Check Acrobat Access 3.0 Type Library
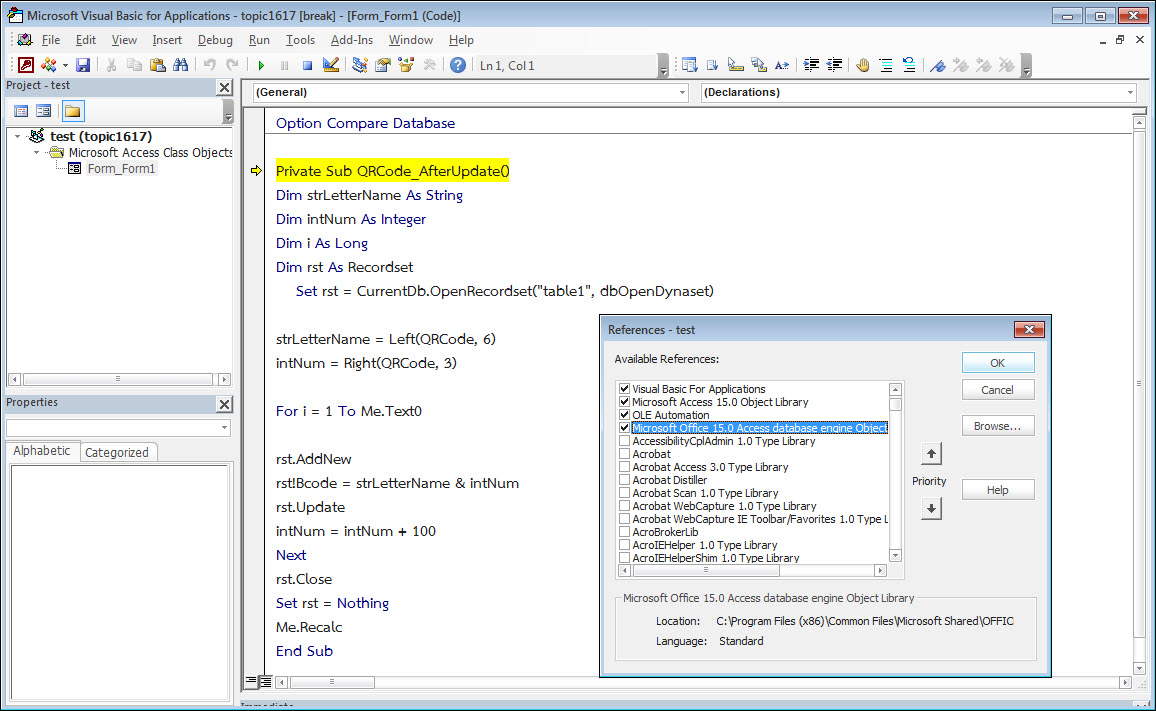Screen dimensions: 1156x711 [x=624, y=467]
